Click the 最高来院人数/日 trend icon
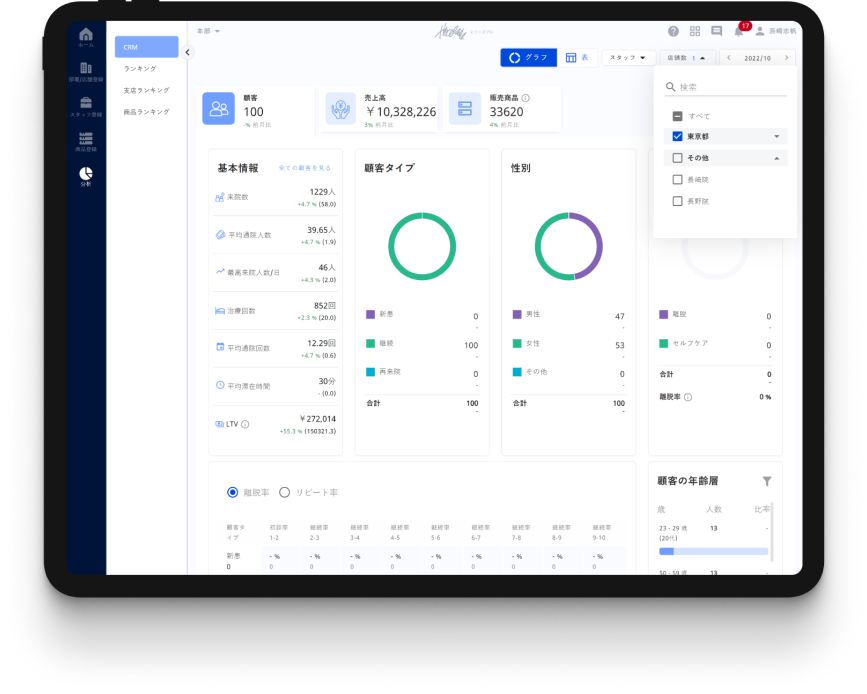Screen dimensions: 867x694 (x=220, y=272)
